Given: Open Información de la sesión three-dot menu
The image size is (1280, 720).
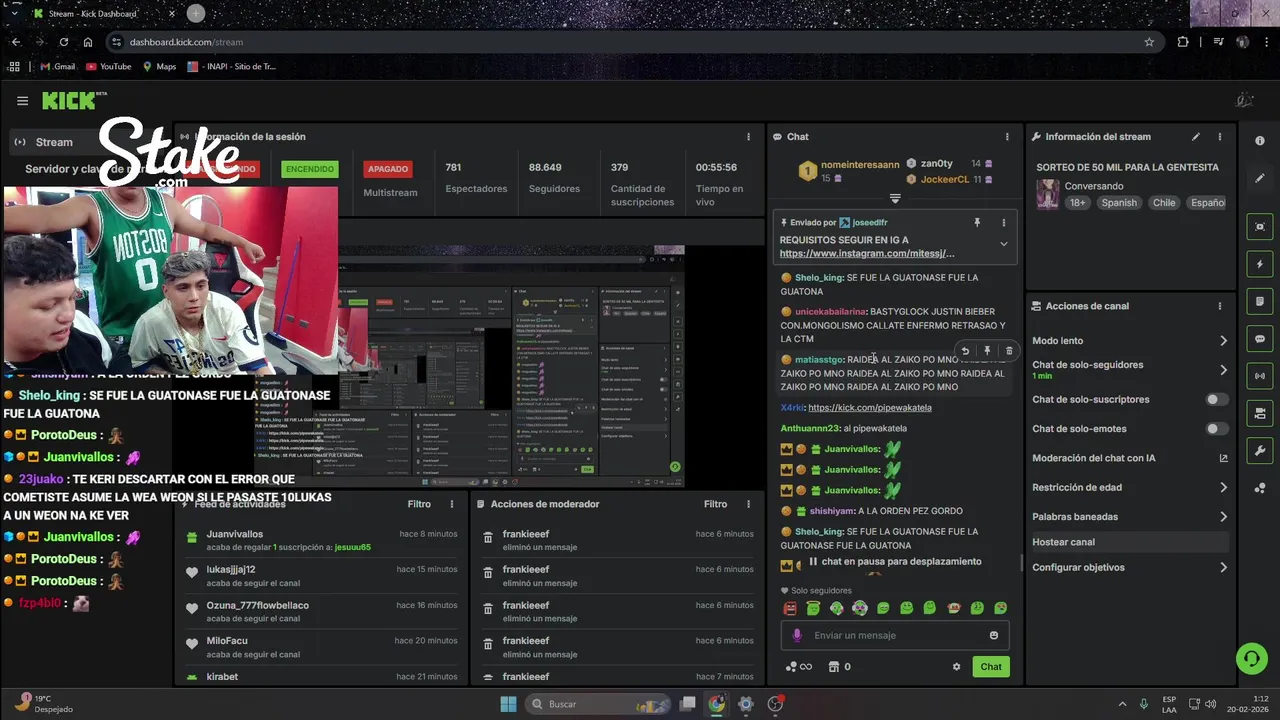Looking at the screenshot, I should point(748,137).
